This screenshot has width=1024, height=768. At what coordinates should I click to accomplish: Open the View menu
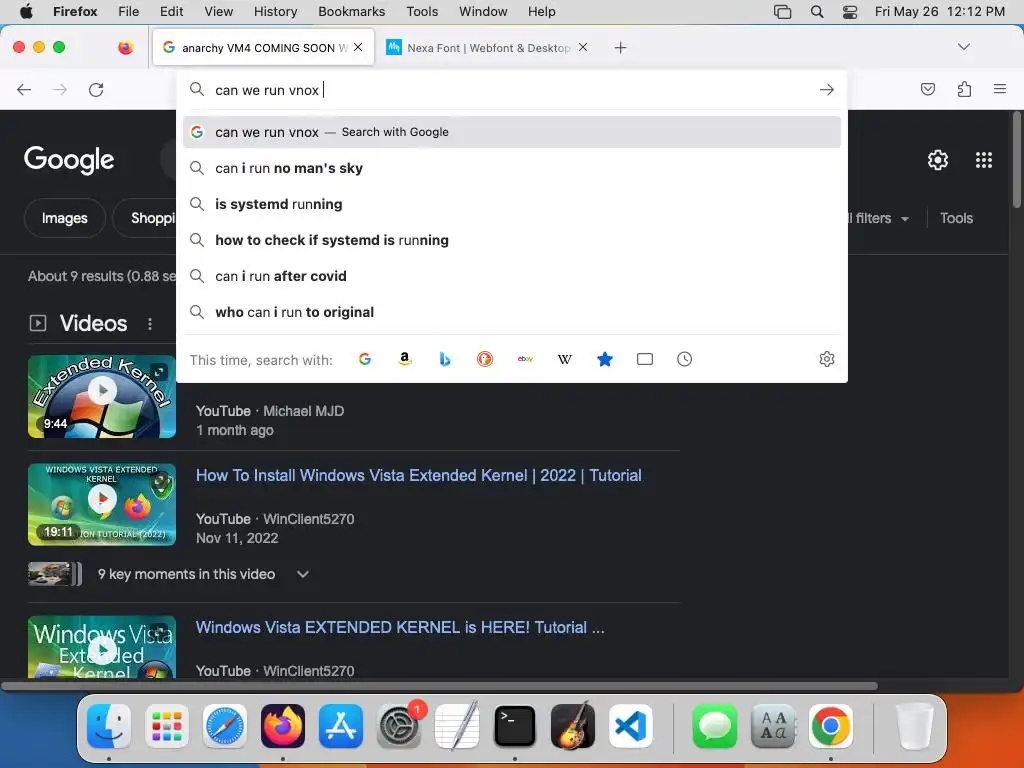point(218,12)
